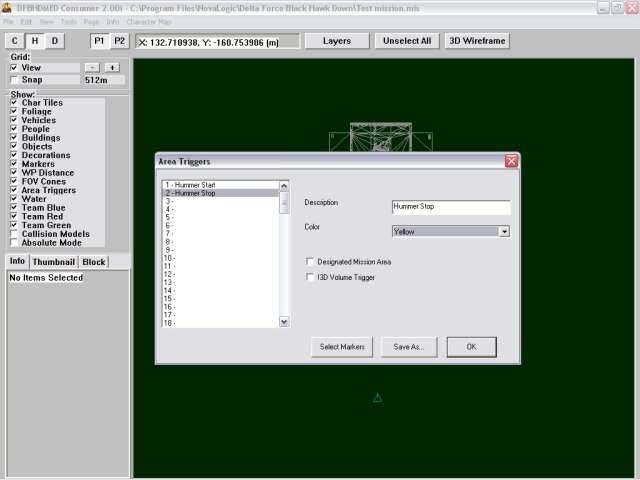This screenshot has width=640, height=480.
Task: Enable Designated Mission Area checkbox
Action: (310, 262)
